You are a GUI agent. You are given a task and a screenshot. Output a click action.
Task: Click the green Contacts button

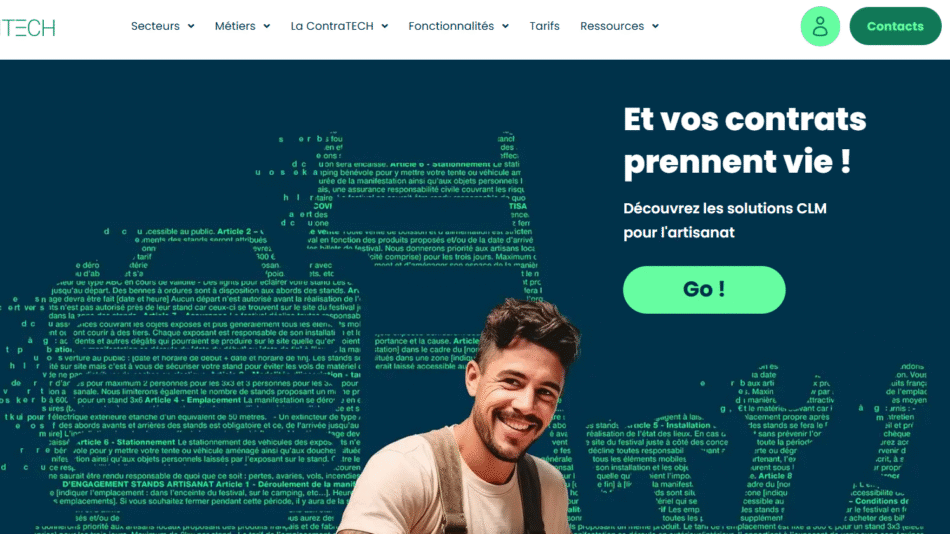point(895,26)
